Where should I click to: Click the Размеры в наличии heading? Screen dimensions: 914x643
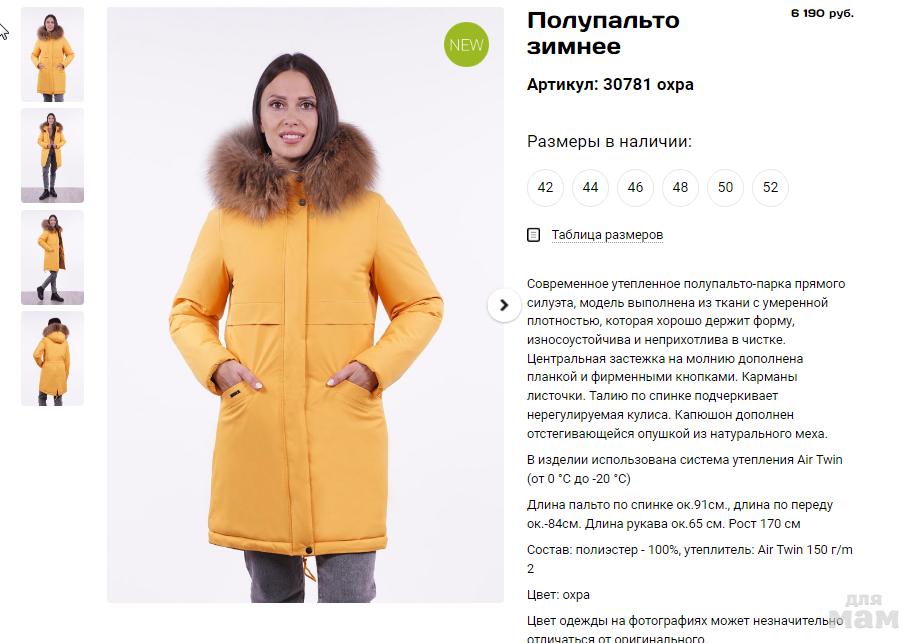pos(609,142)
